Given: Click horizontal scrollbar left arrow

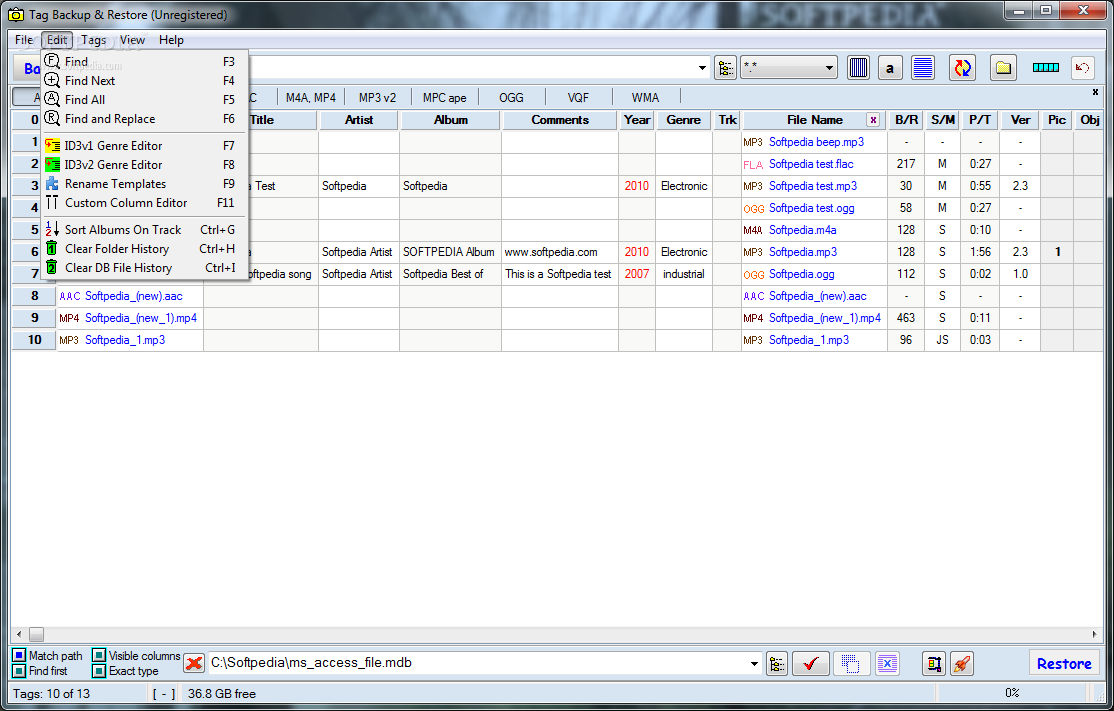Looking at the screenshot, I should pos(19,634).
